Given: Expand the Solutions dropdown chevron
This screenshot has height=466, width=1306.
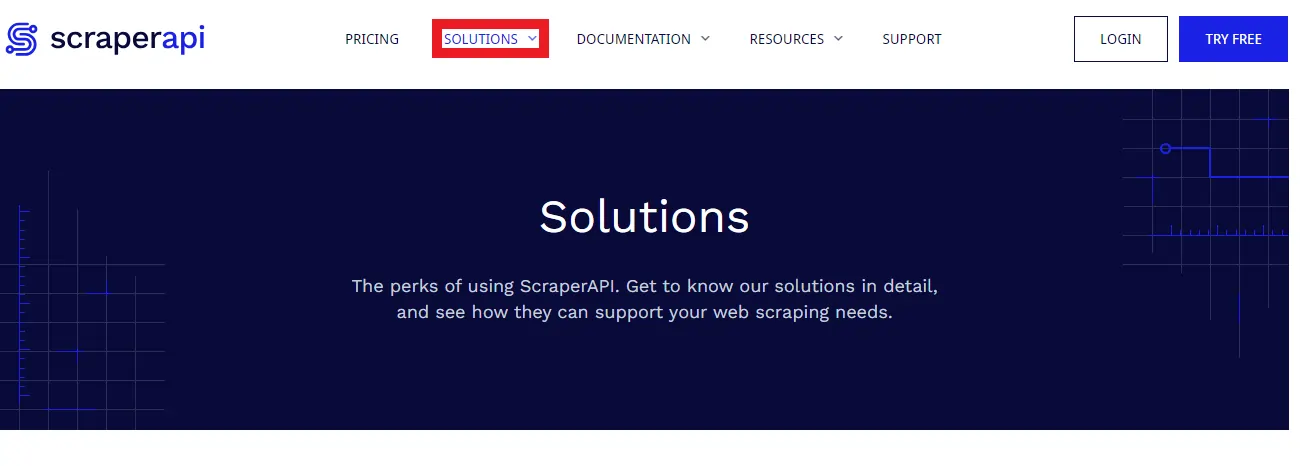Looking at the screenshot, I should point(532,39).
